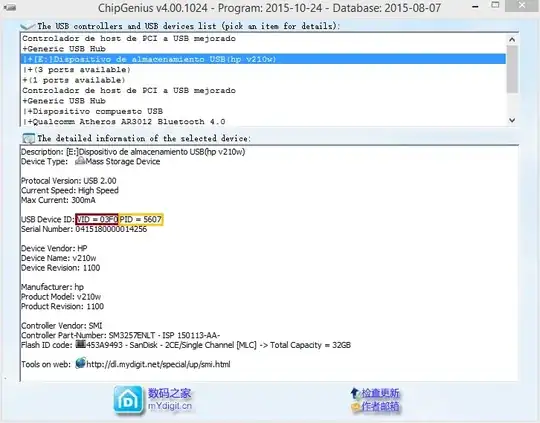Viewport: 540px width, 423px height.
Task: Click the USB devices list header icon
Action: coord(27,27)
